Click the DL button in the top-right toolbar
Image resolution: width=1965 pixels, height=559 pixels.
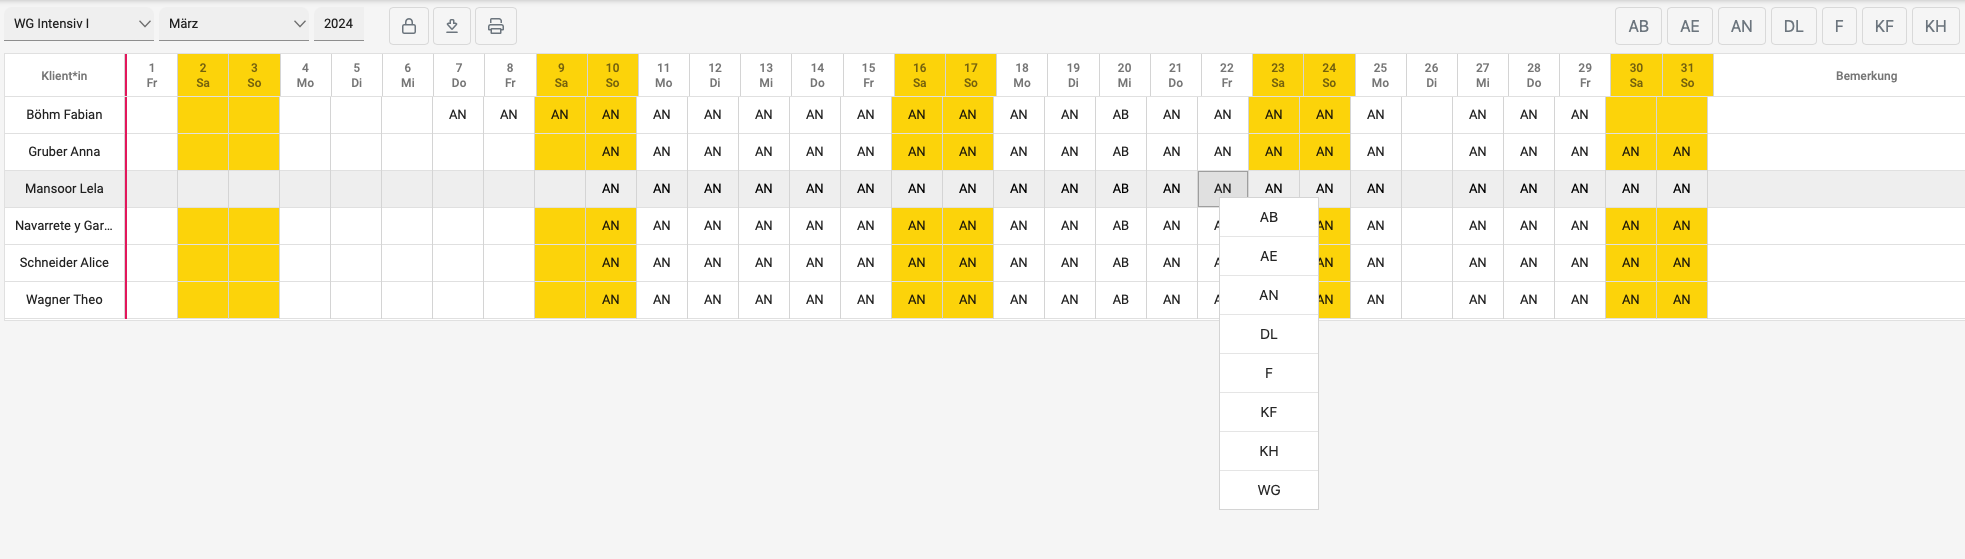coord(1793,27)
